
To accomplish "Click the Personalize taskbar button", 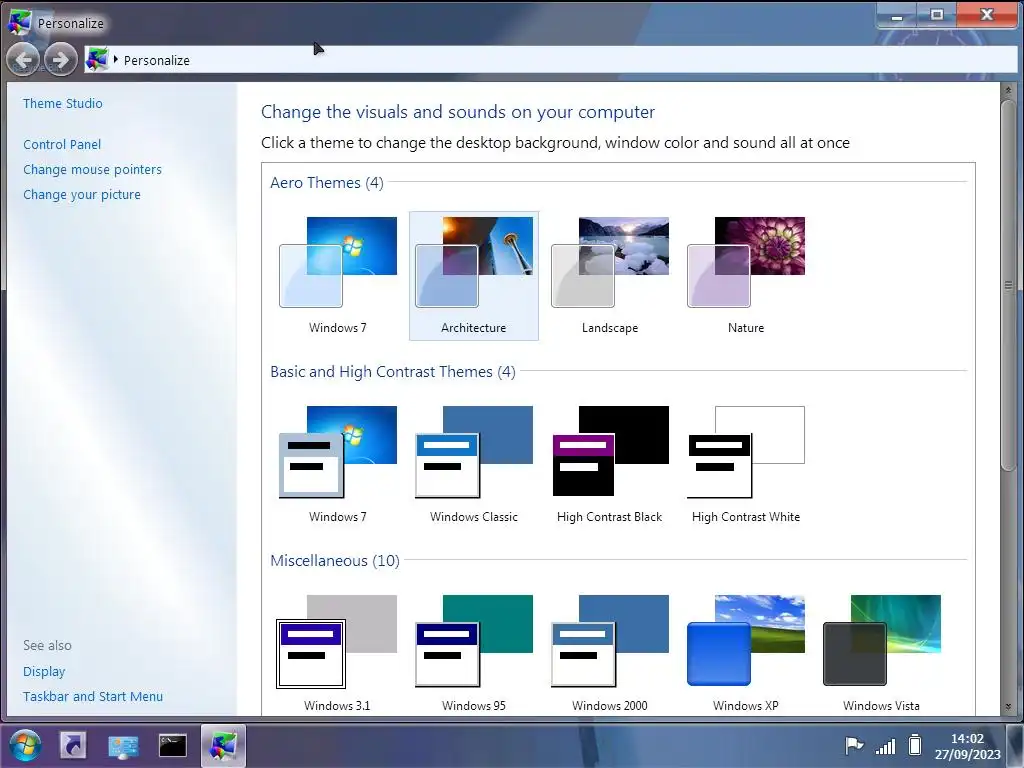I will click(223, 745).
